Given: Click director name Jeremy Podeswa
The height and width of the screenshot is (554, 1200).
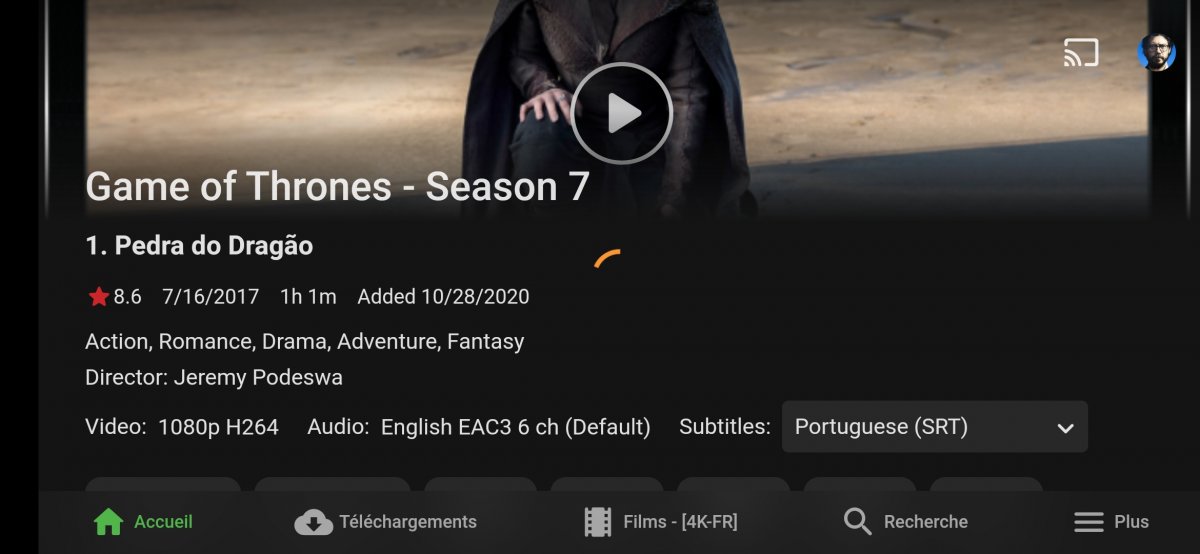Looking at the screenshot, I should (258, 377).
